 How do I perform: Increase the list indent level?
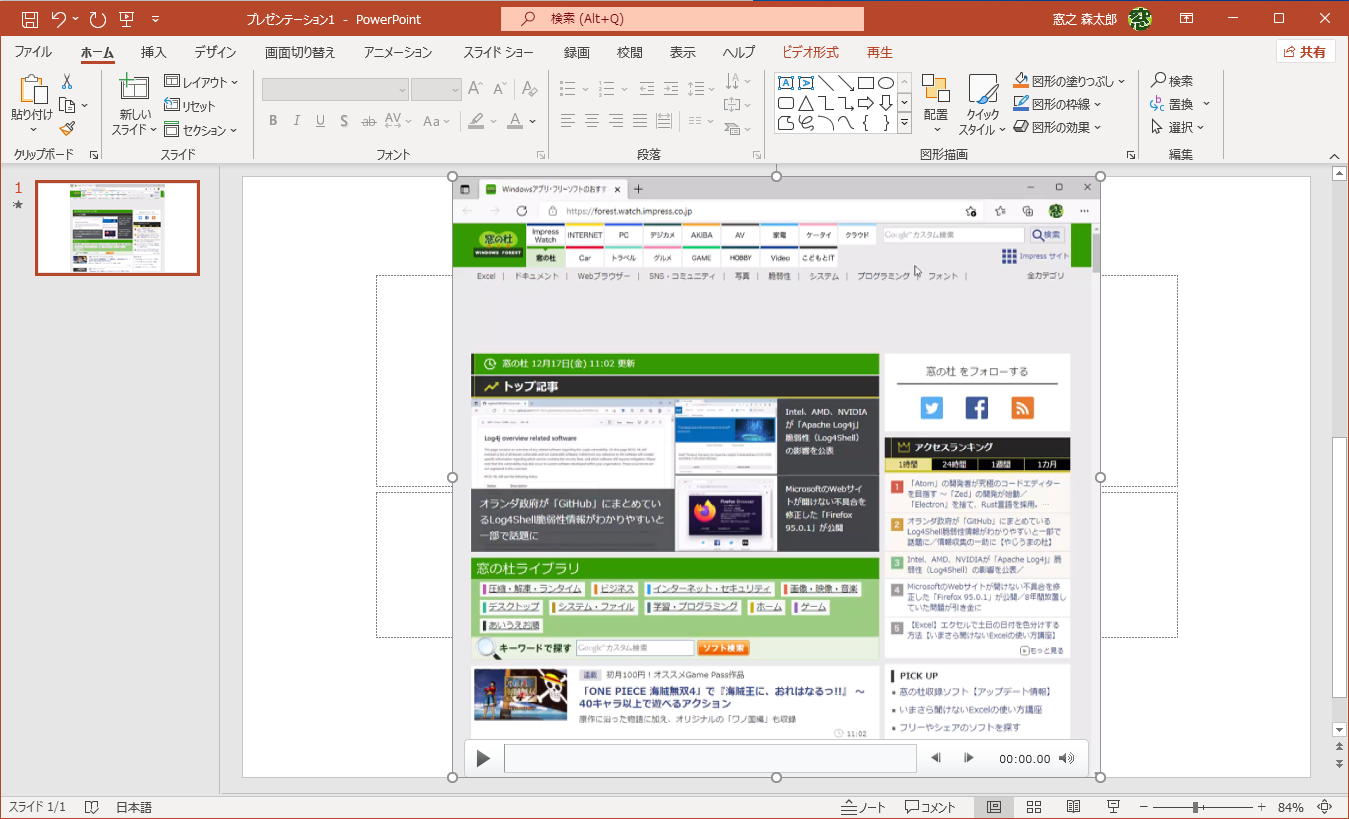(x=670, y=88)
